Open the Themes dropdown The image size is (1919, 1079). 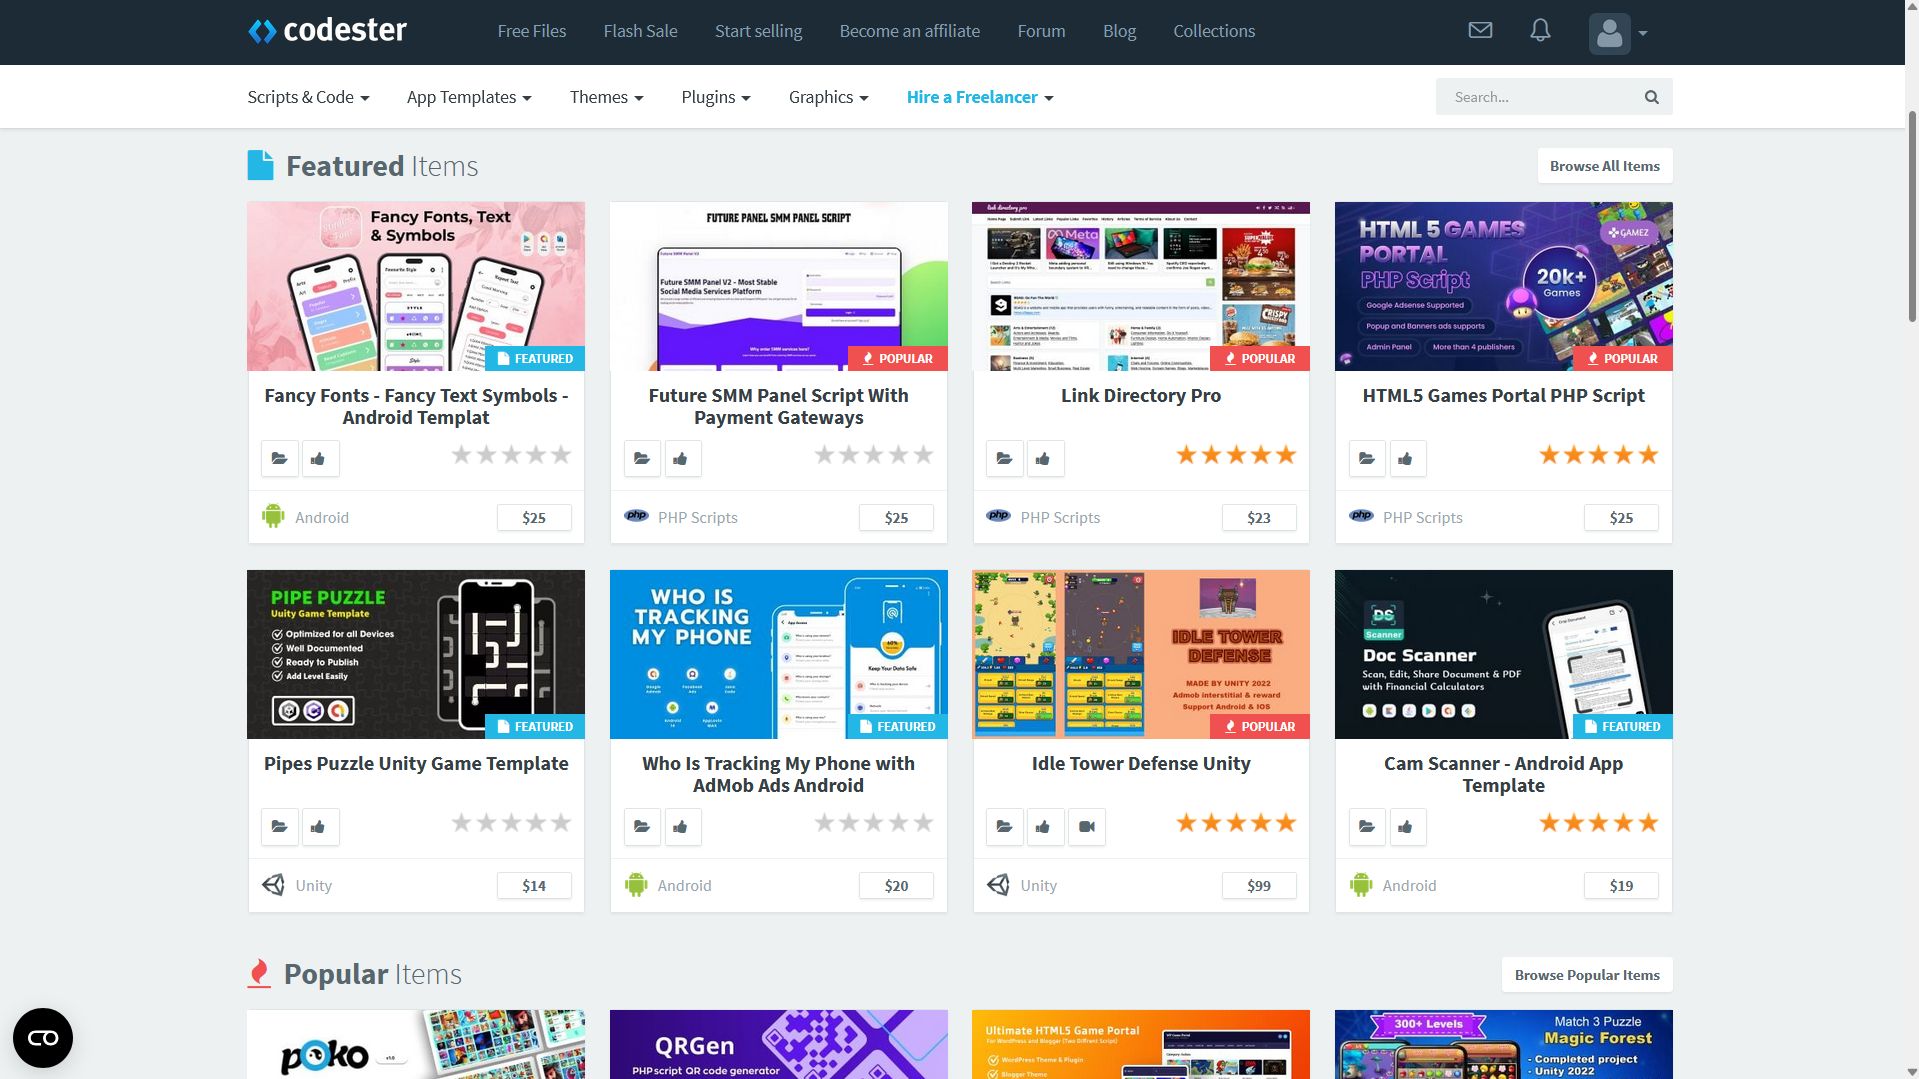(605, 96)
